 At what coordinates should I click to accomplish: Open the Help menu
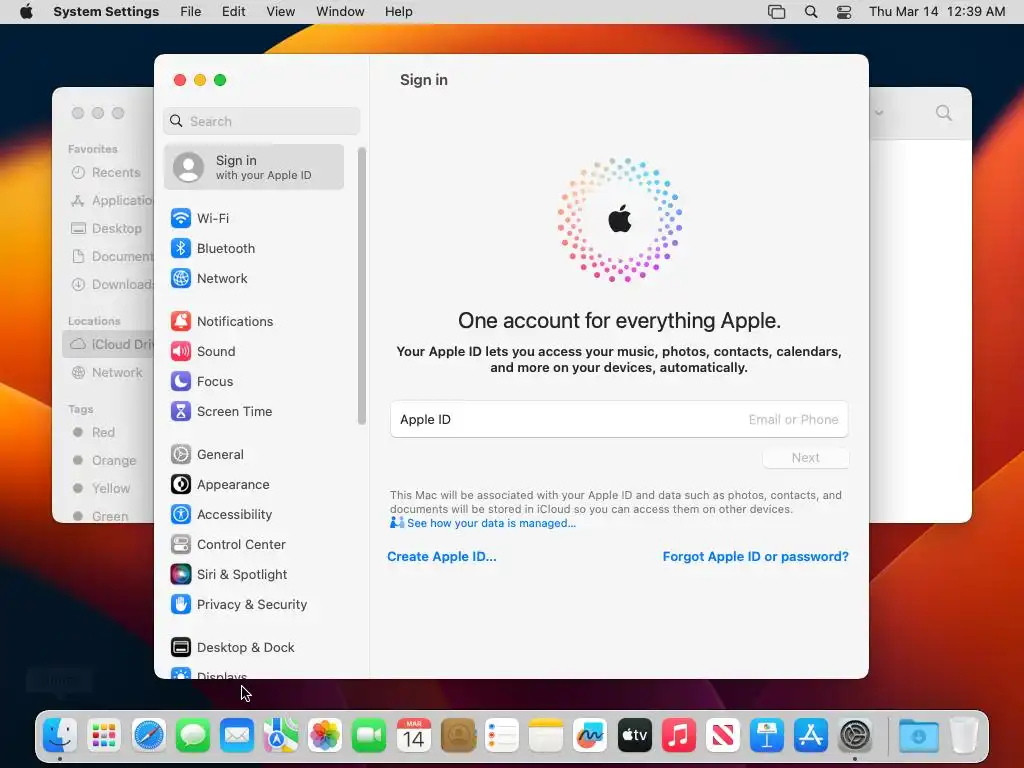pyautogui.click(x=398, y=12)
